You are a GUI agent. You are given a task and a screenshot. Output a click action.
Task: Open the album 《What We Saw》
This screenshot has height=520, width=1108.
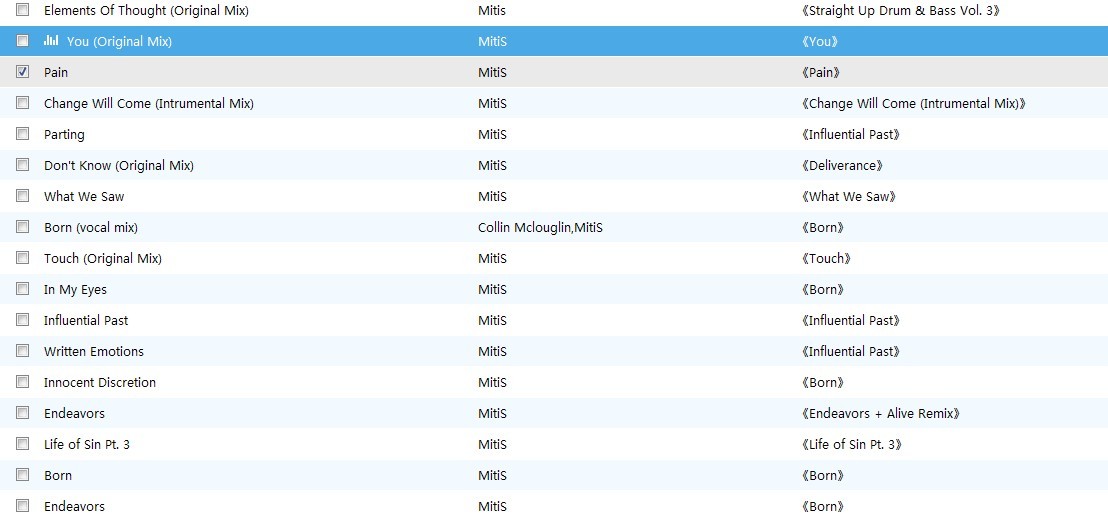tap(849, 197)
